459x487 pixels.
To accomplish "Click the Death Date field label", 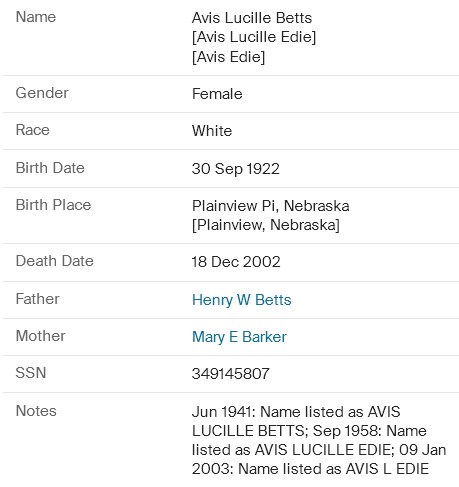I will 55,261.
